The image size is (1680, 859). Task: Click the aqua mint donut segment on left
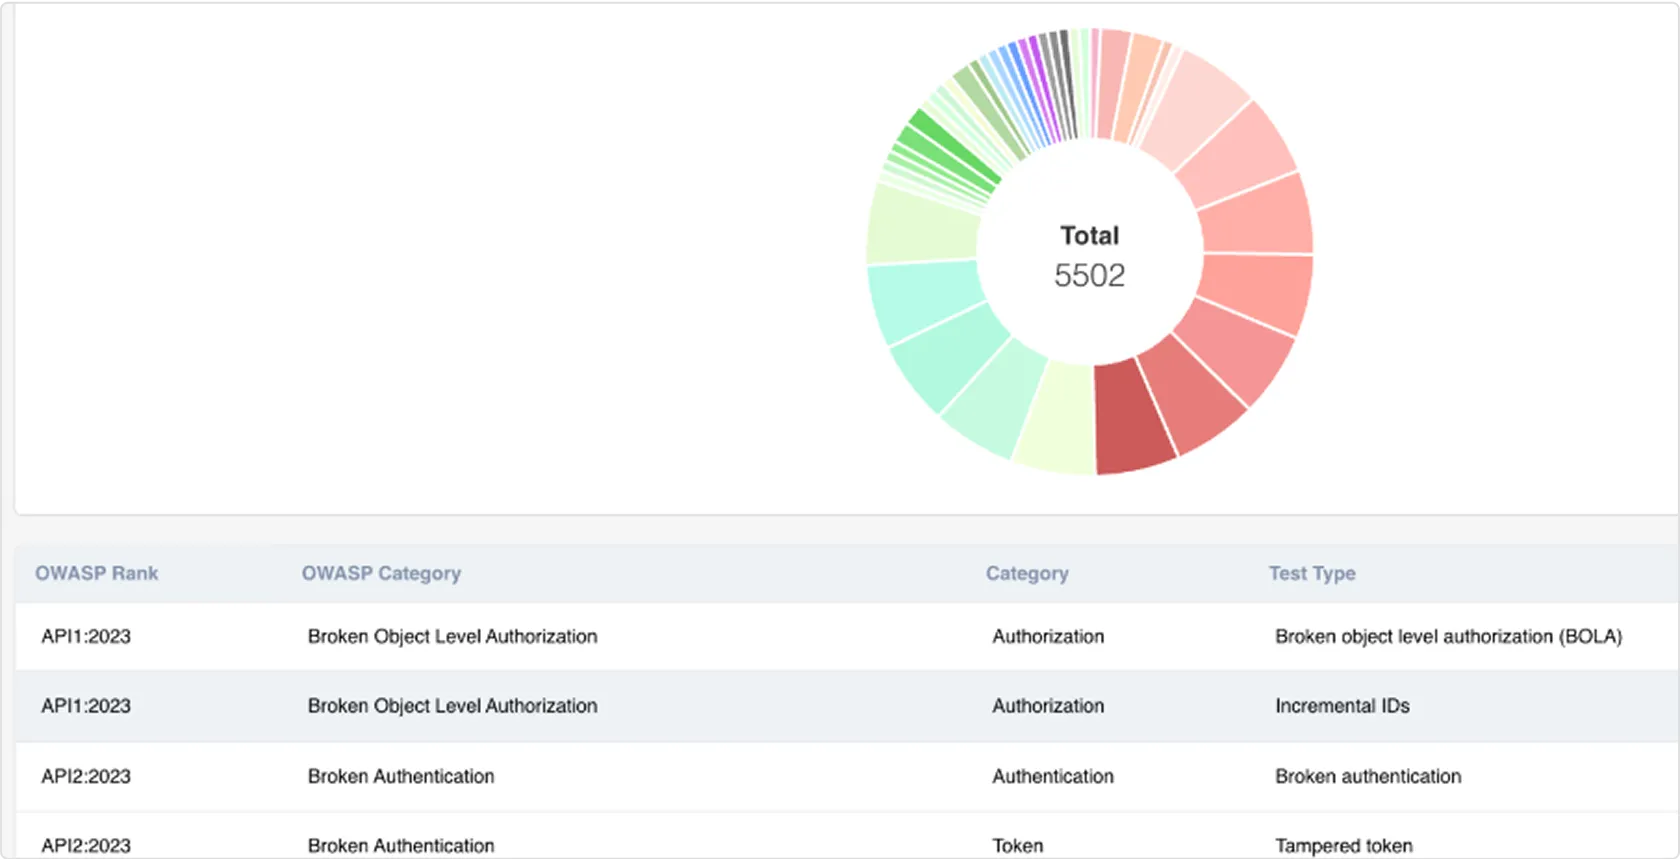click(923, 298)
